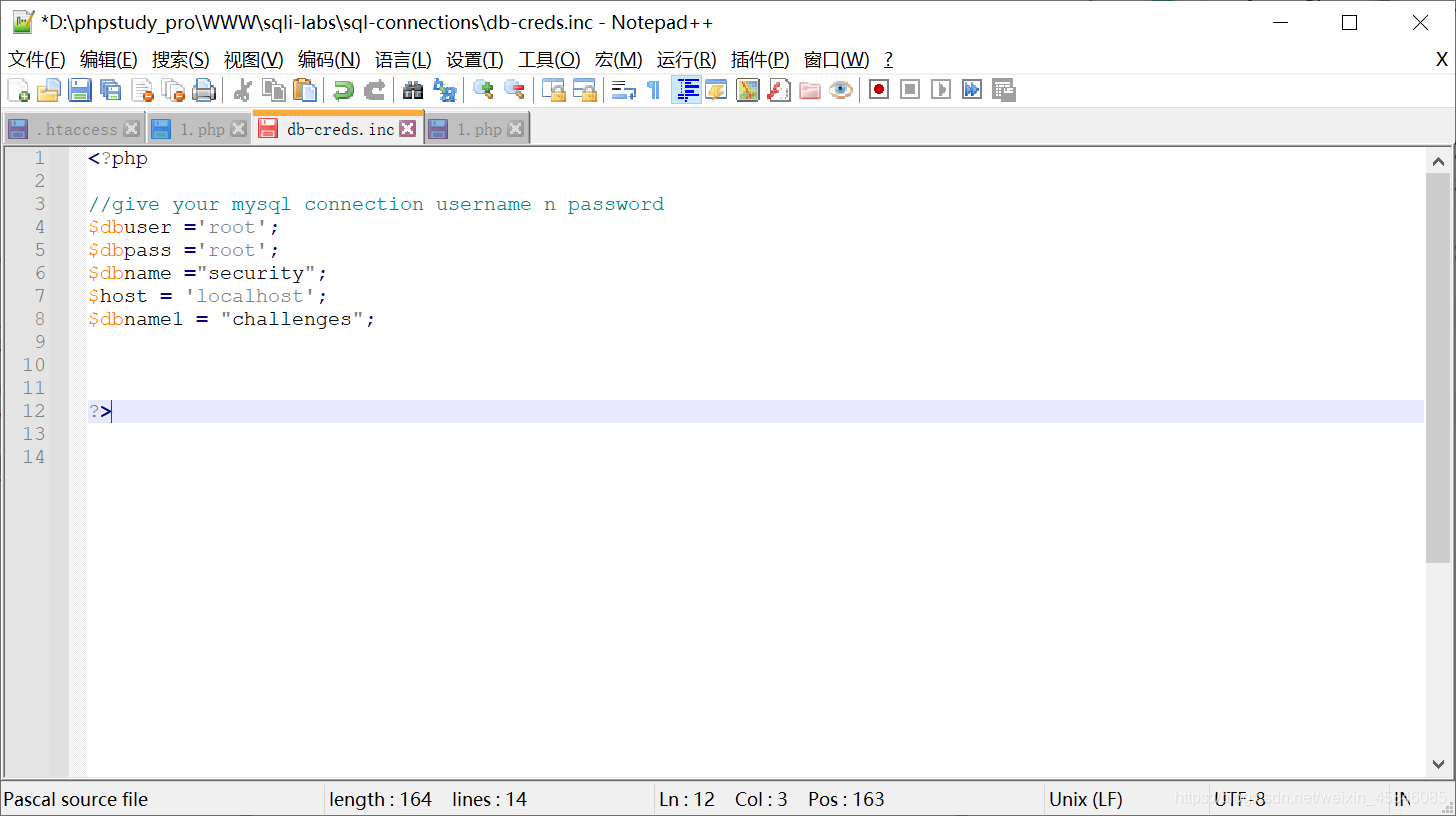
Task: Save the current file with Save icon
Action: pos(80,90)
